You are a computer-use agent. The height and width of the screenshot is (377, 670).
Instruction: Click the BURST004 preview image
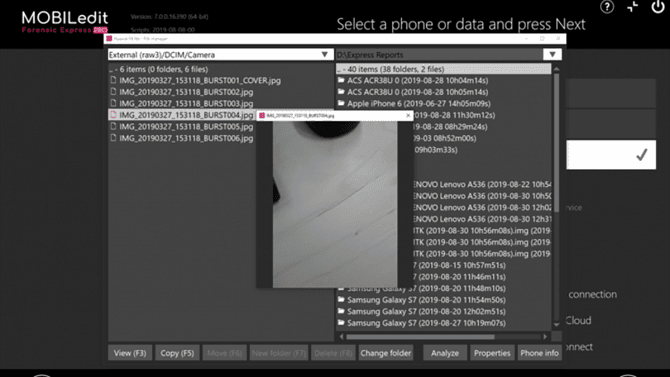click(335, 204)
